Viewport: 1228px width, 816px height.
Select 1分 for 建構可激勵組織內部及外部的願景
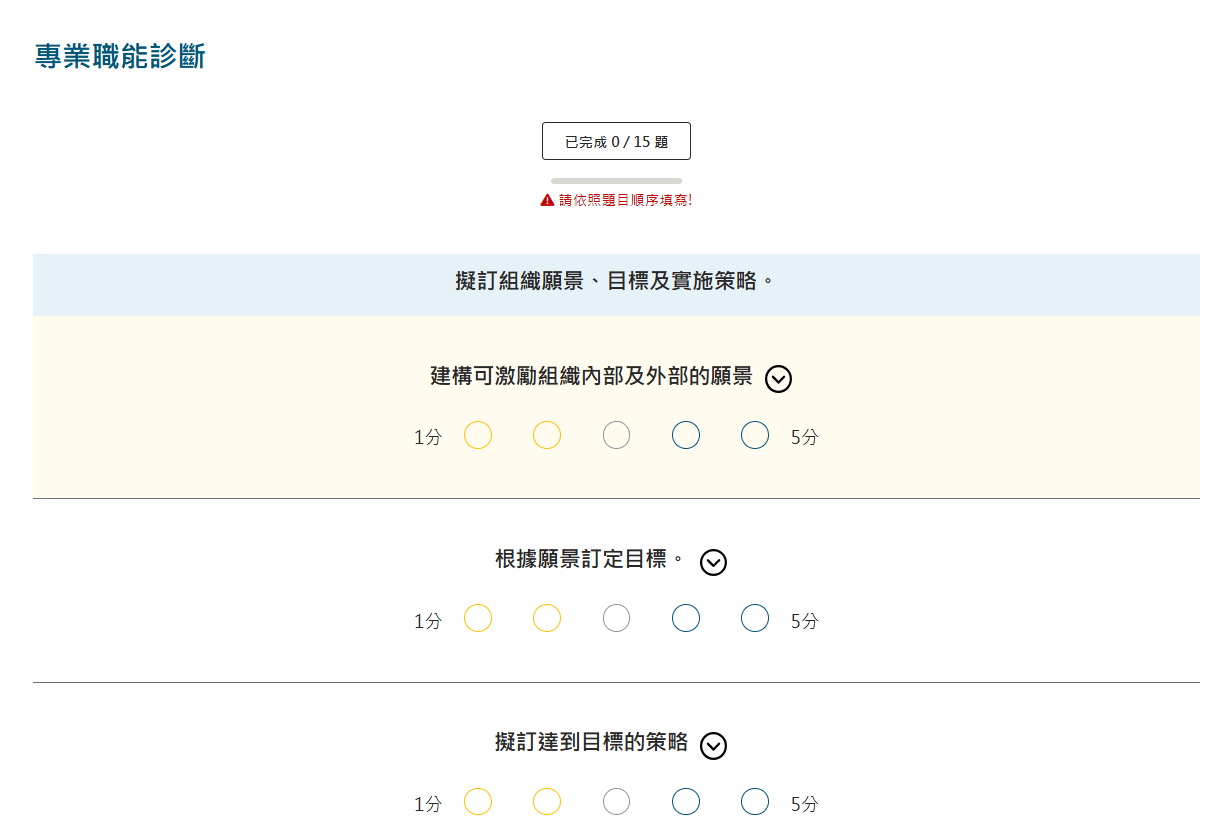click(478, 436)
